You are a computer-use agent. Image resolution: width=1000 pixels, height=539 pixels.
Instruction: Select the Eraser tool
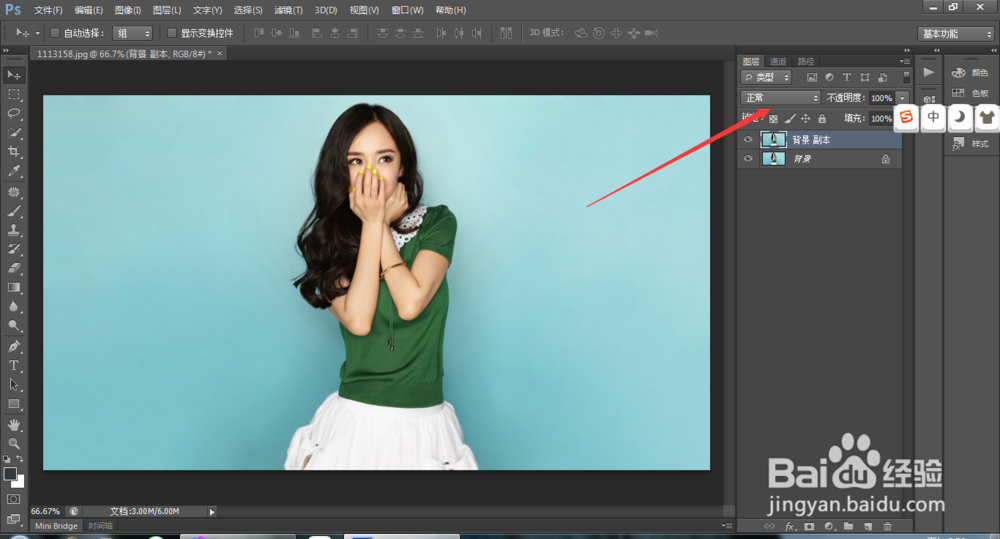pos(13,269)
